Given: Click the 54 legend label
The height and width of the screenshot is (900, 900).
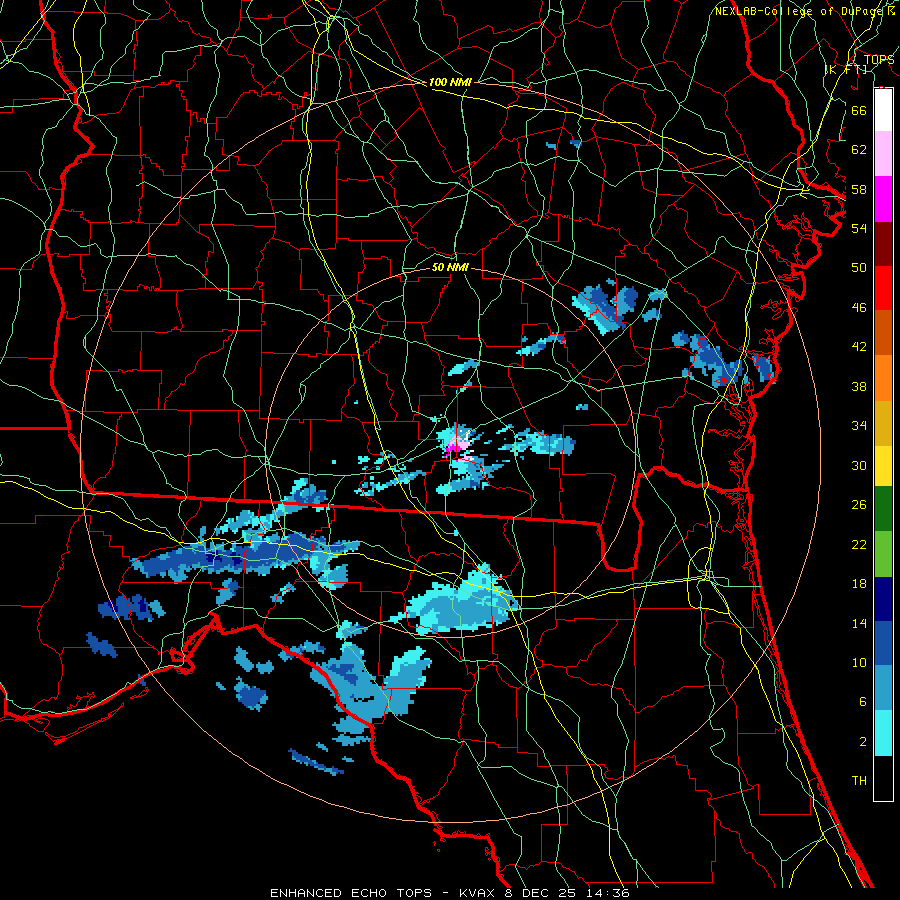Looking at the screenshot, I should [859, 228].
